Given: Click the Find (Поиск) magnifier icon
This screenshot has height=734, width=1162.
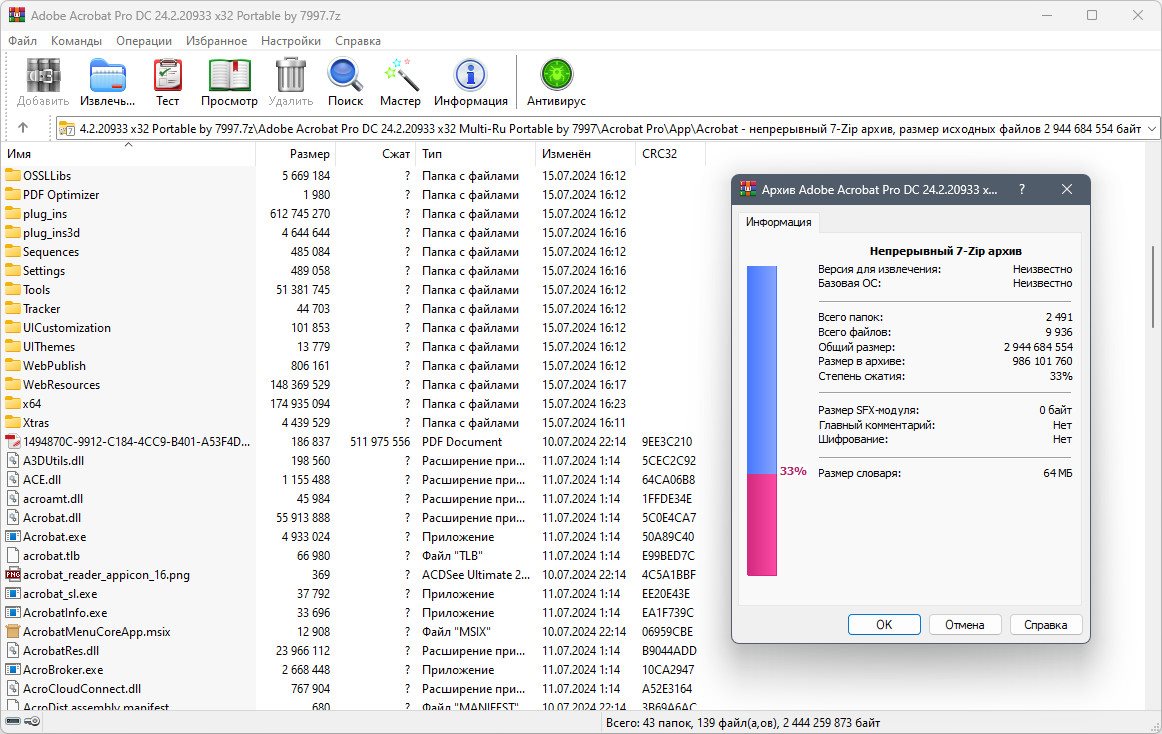Looking at the screenshot, I should coord(345,81).
